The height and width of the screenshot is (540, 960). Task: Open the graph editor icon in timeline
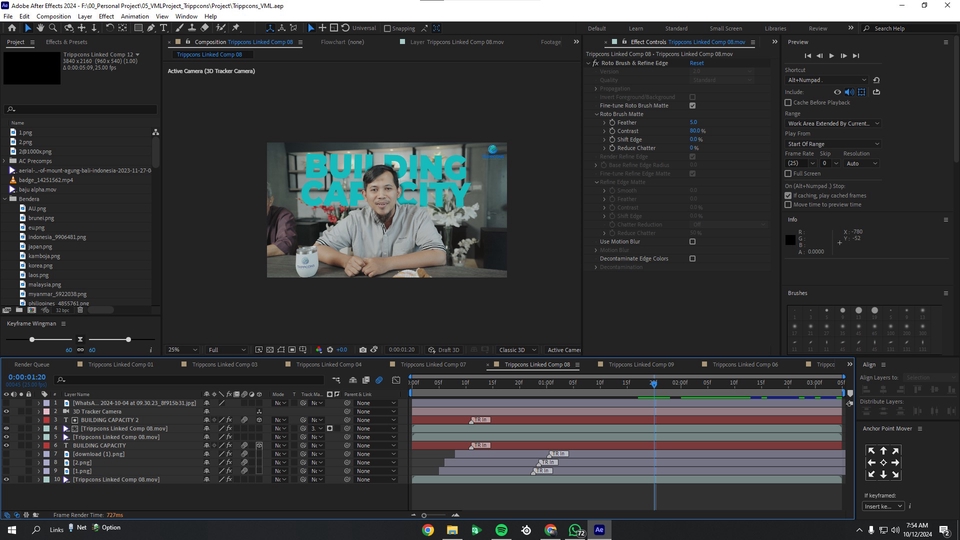[396, 380]
